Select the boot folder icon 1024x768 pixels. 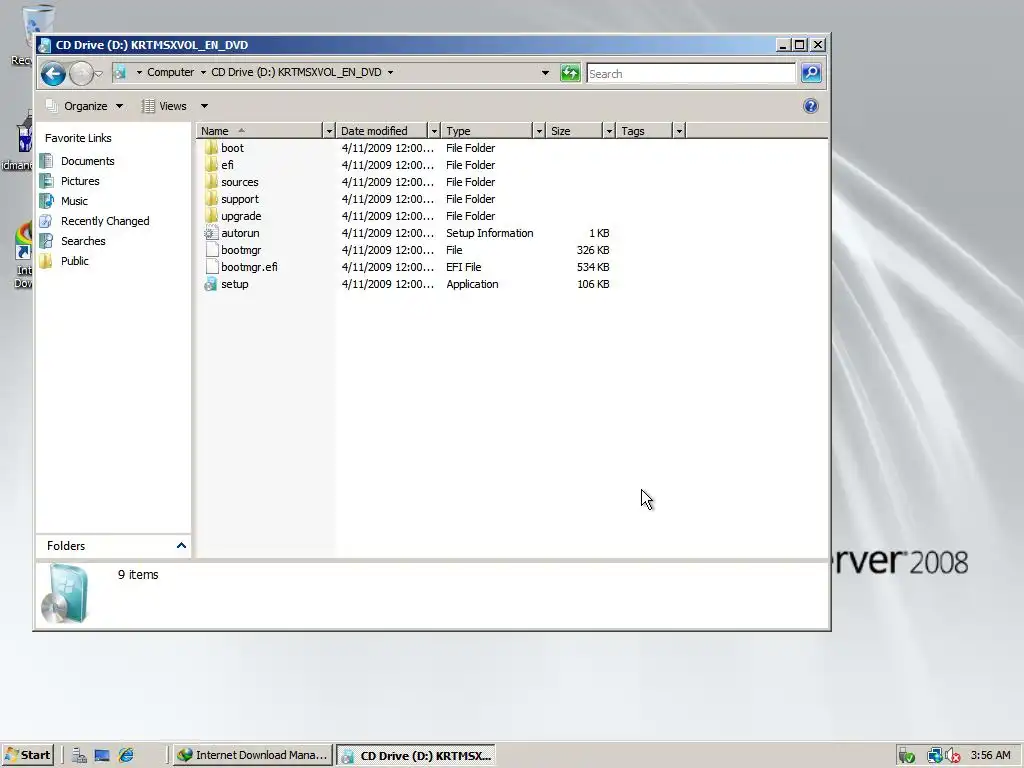tap(211, 148)
